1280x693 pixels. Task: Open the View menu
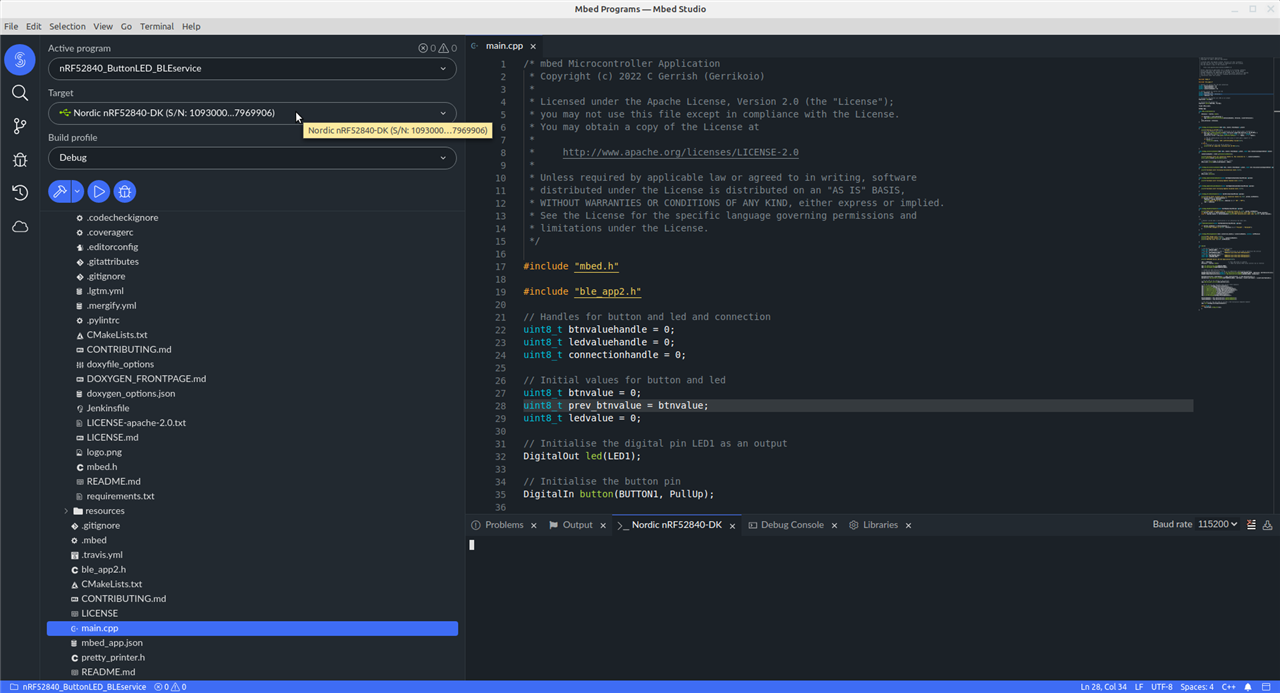(x=103, y=26)
